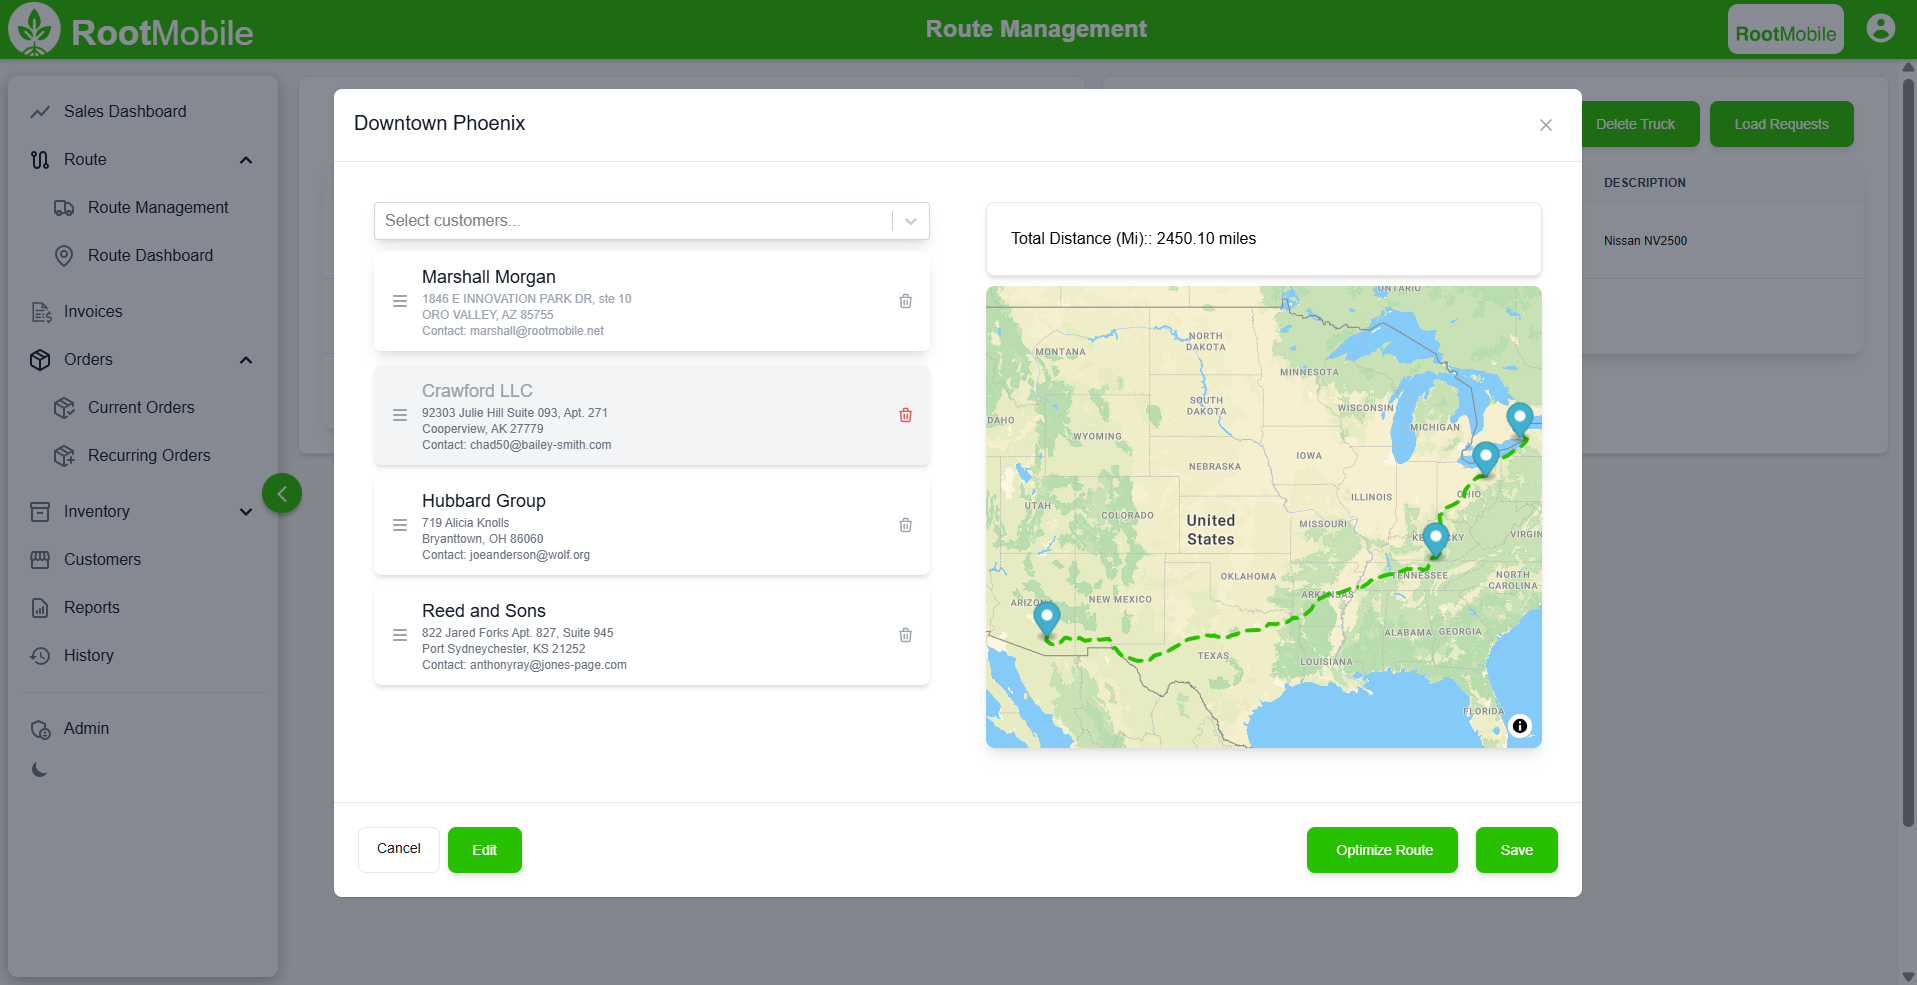The image size is (1917, 985).
Task: Remove Hubbard Group using its trash icon
Action: point(905,525)
